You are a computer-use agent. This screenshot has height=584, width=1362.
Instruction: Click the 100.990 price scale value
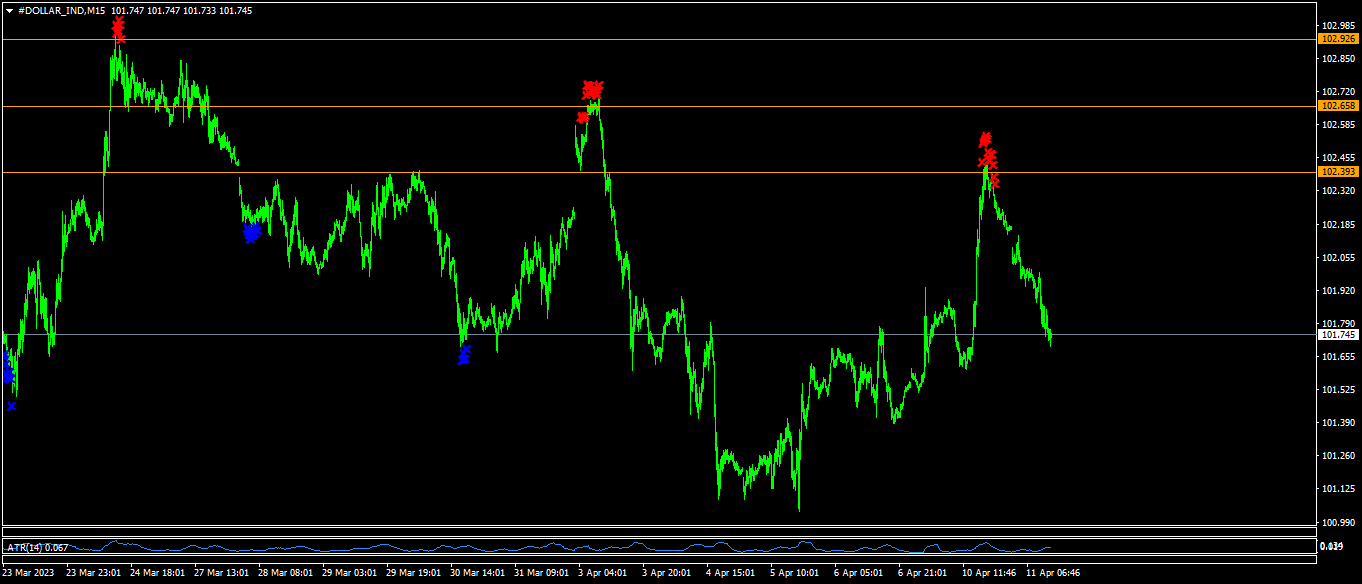click(x=1339, y=522)
